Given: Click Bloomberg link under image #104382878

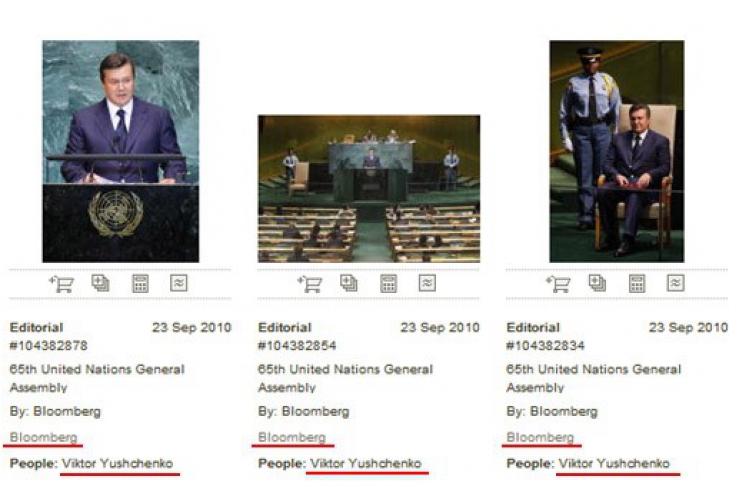Looking at the screenshot, I should tap(43, 437).
